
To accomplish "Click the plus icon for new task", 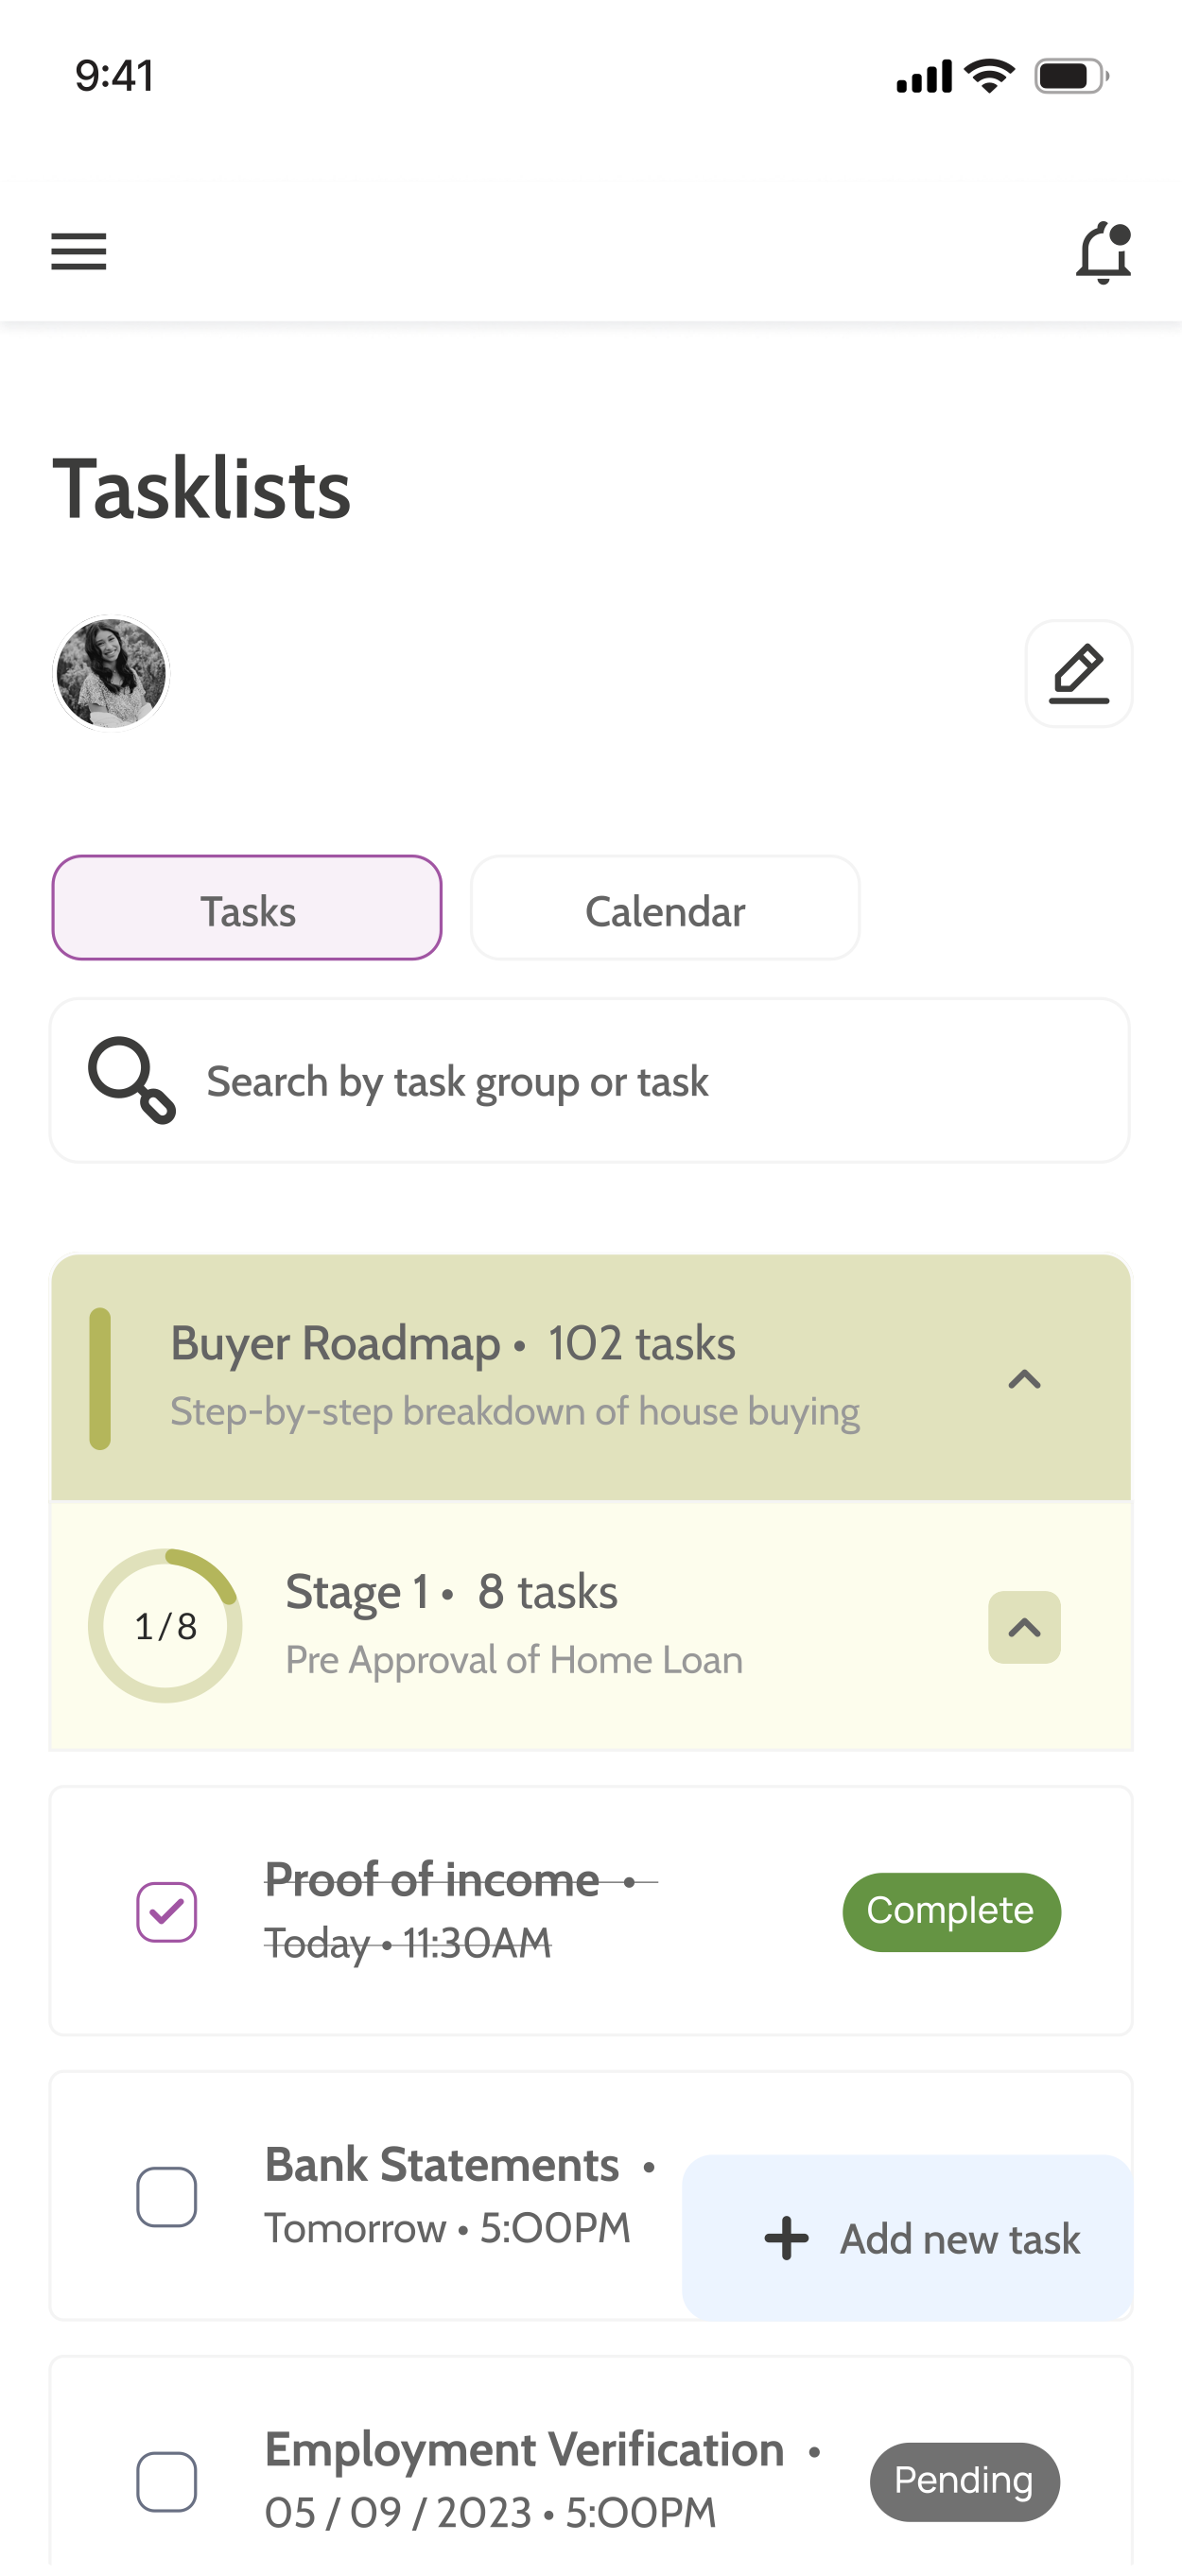I will [787, 2238].
